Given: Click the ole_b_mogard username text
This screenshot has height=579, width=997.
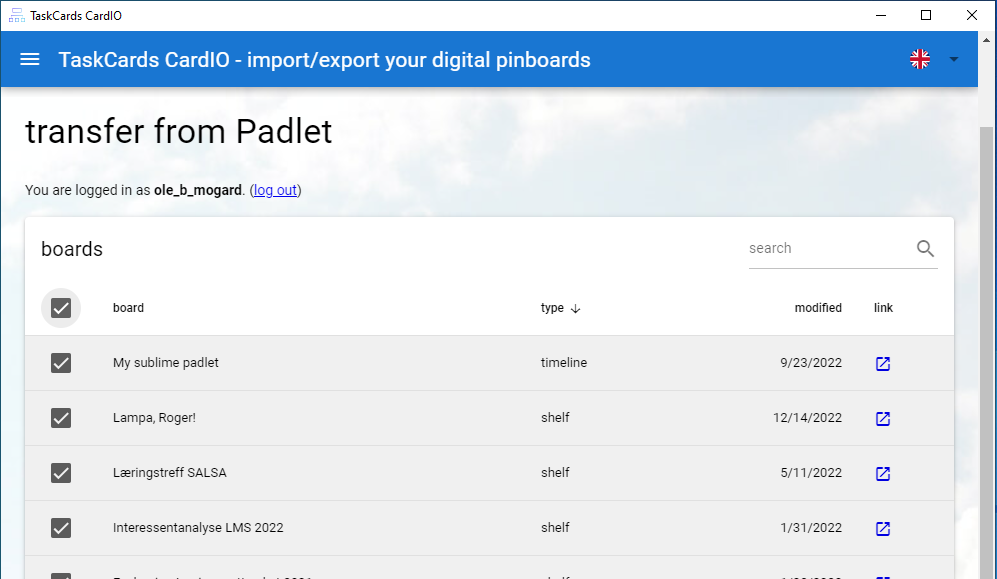Looking at the screenshot, I should coord(198,190).
